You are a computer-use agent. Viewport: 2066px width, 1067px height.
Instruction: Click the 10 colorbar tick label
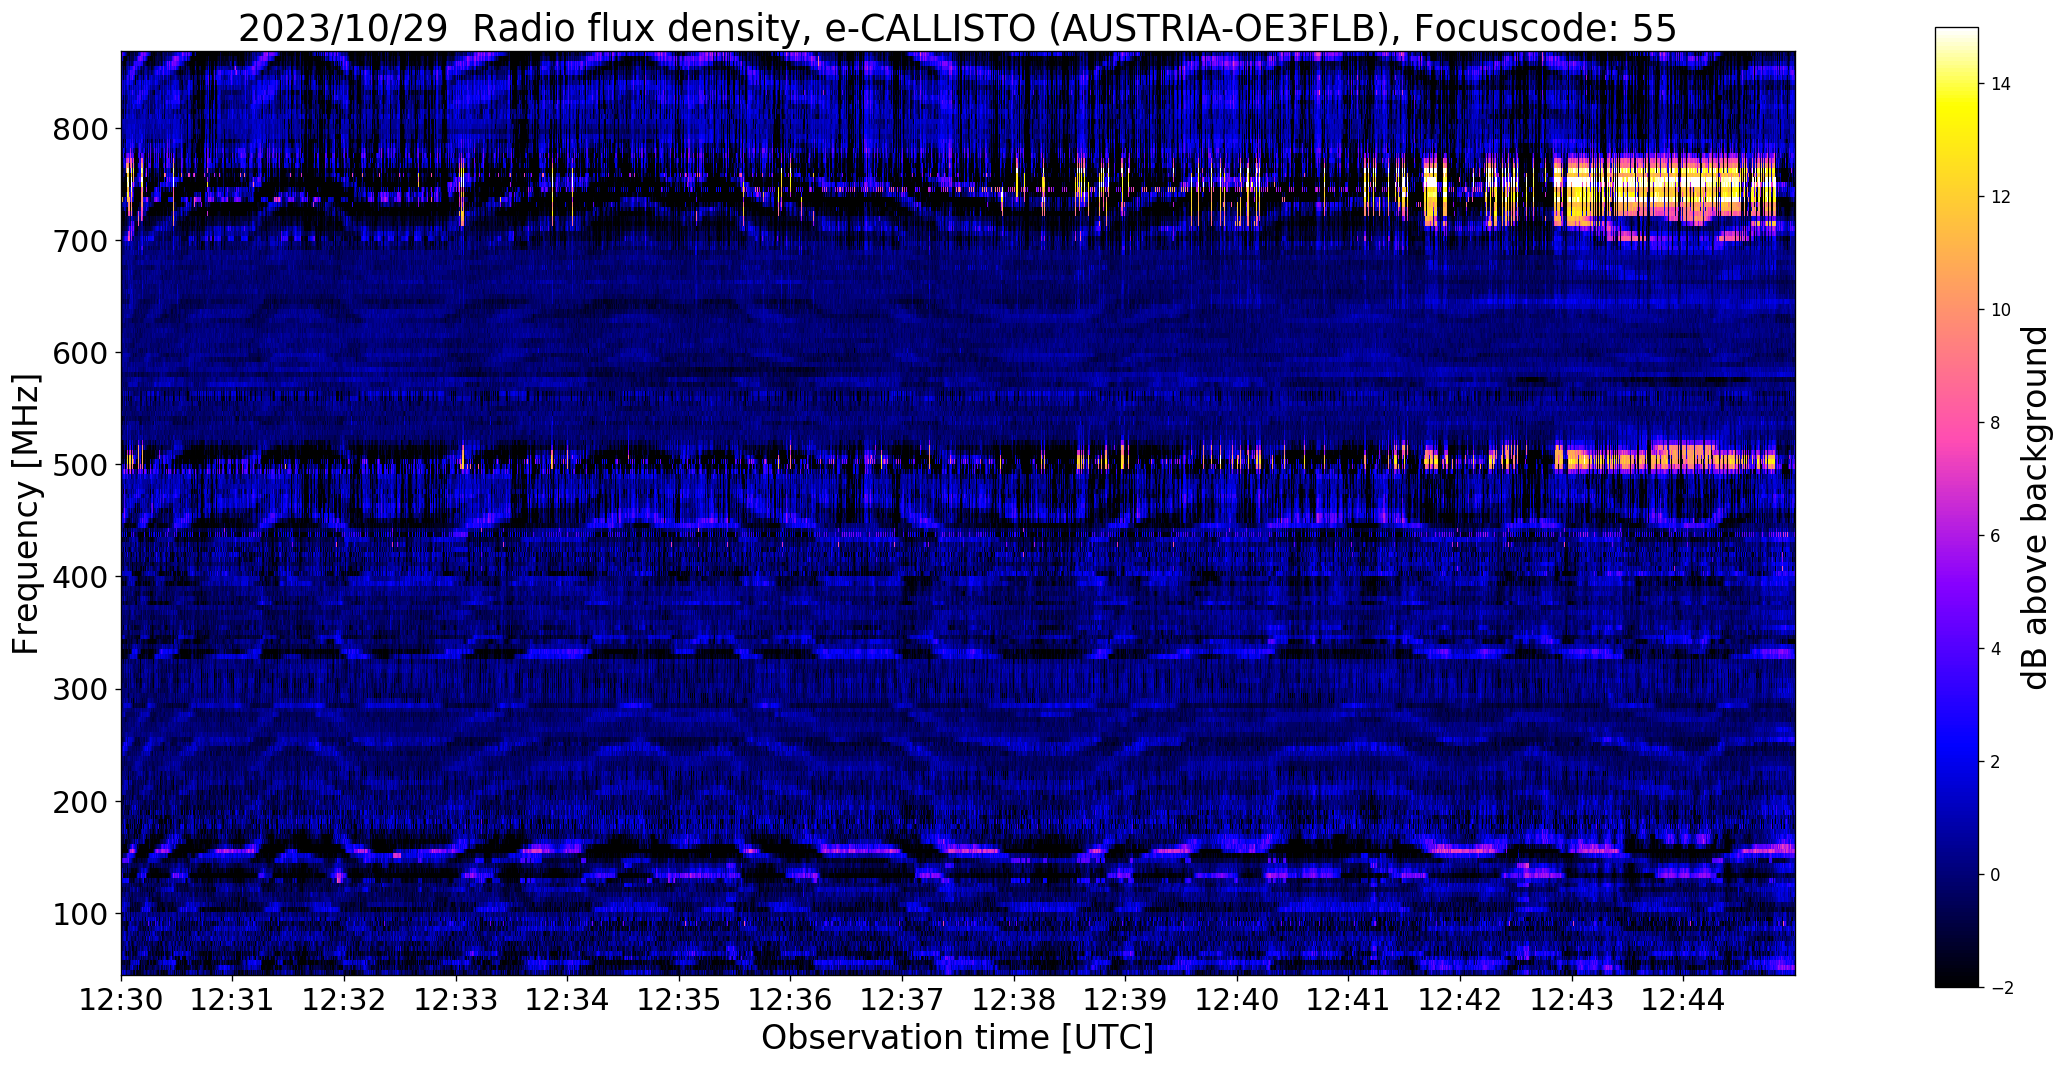[x=2001, y=310]
